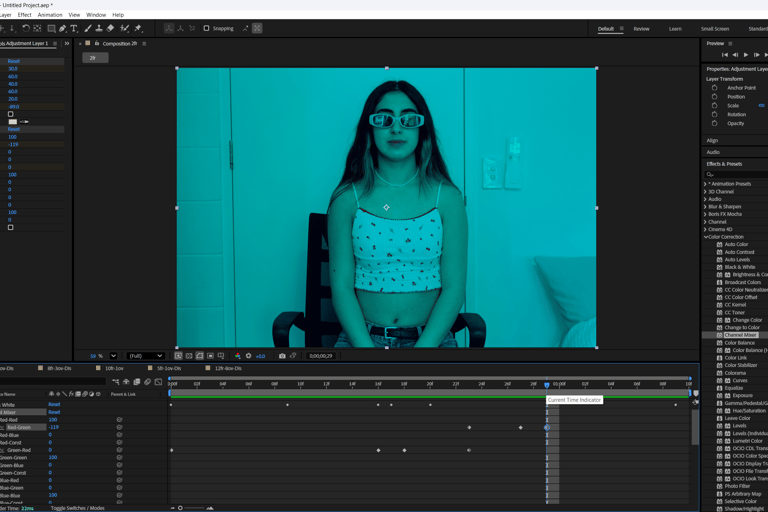This screenshot has height=512, width=768.
Task: Click the Green-Green pick whip spiral icon
Action: [x=119, y=458]
